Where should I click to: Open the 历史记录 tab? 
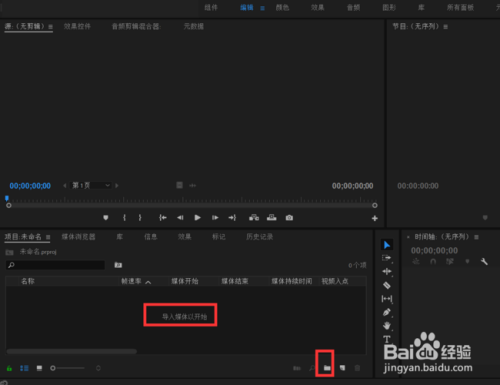point(260,237)
